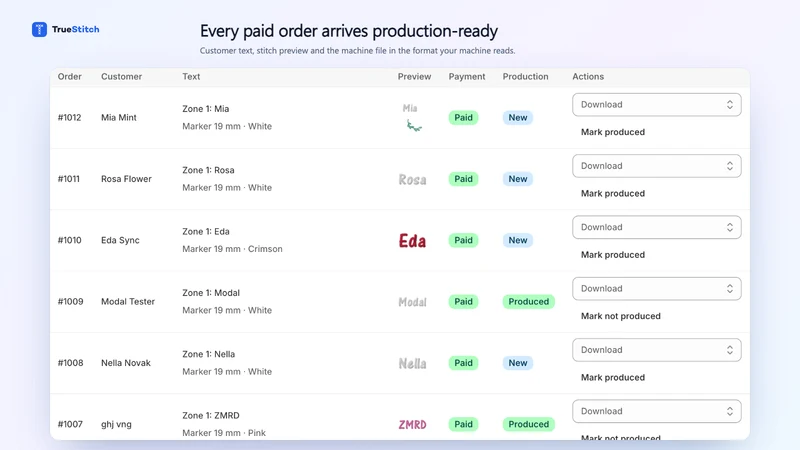
Task: View the pink ZMRD stitch preview
Action: point(412,424)
